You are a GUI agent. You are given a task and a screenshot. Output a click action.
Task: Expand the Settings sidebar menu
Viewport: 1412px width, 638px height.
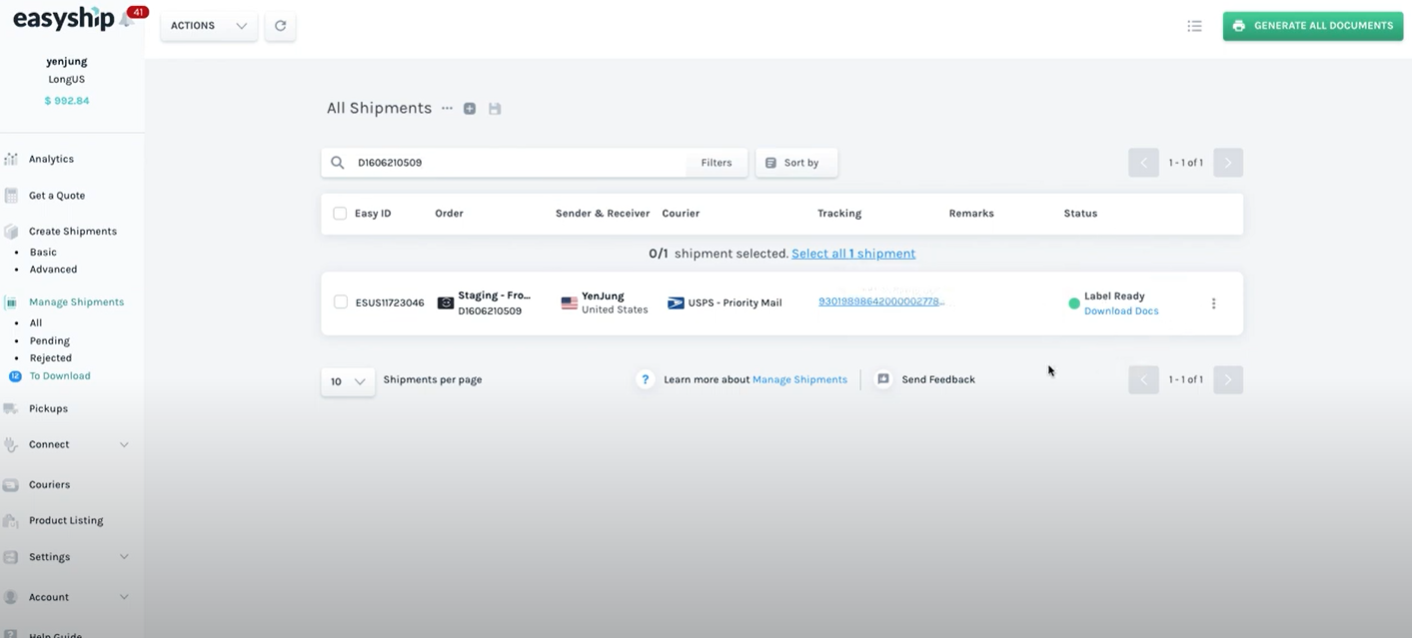[124, 557]
